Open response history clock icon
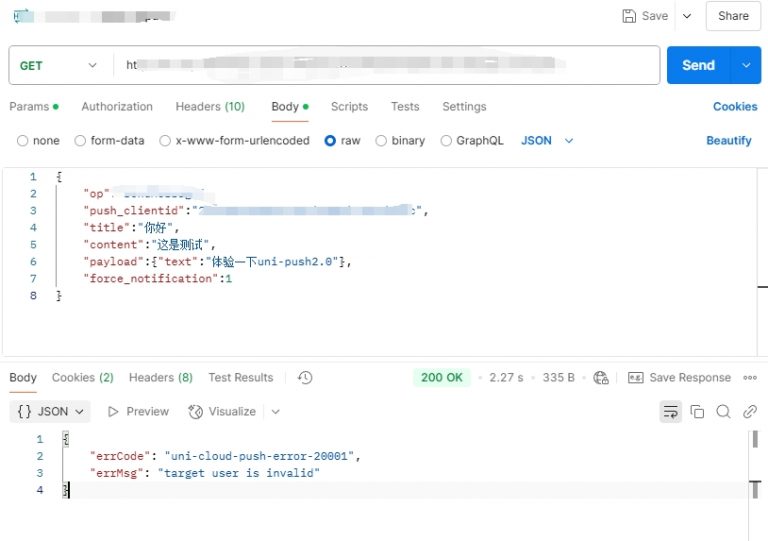Viewport: 768px width, 541px height. (305, 378)
